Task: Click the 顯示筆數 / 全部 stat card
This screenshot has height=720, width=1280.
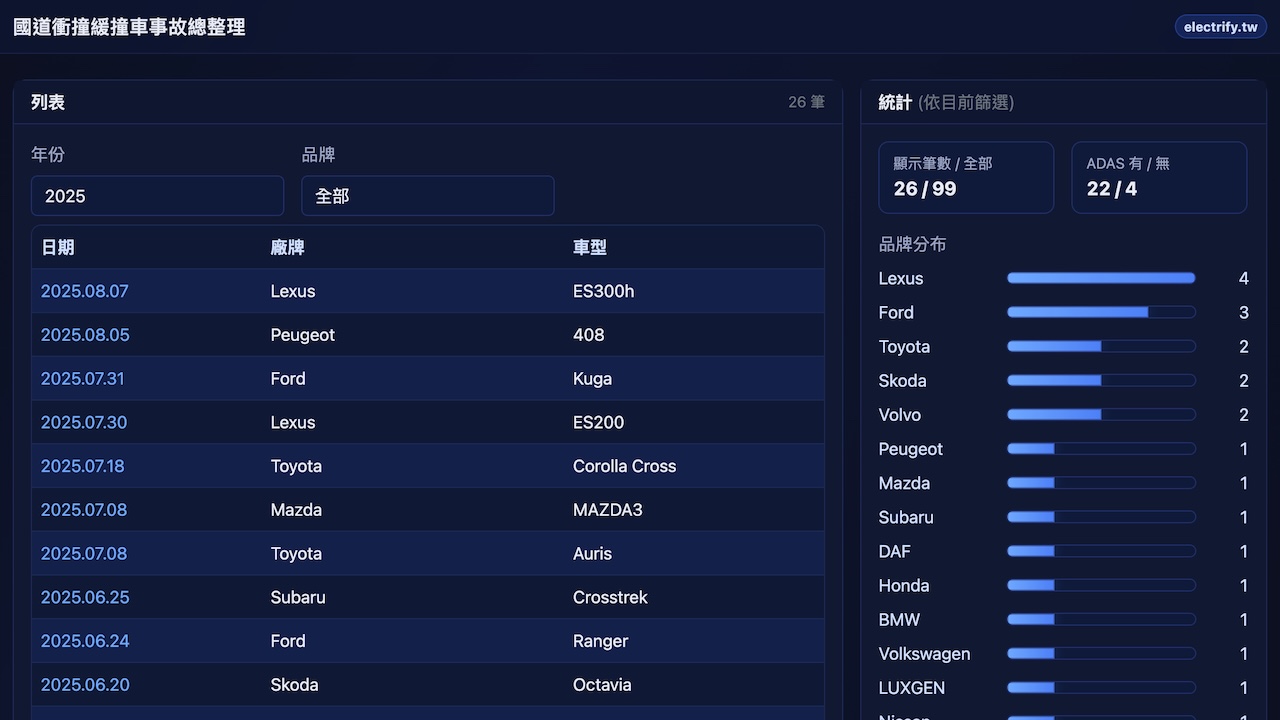Action: [x=966, y=177]
